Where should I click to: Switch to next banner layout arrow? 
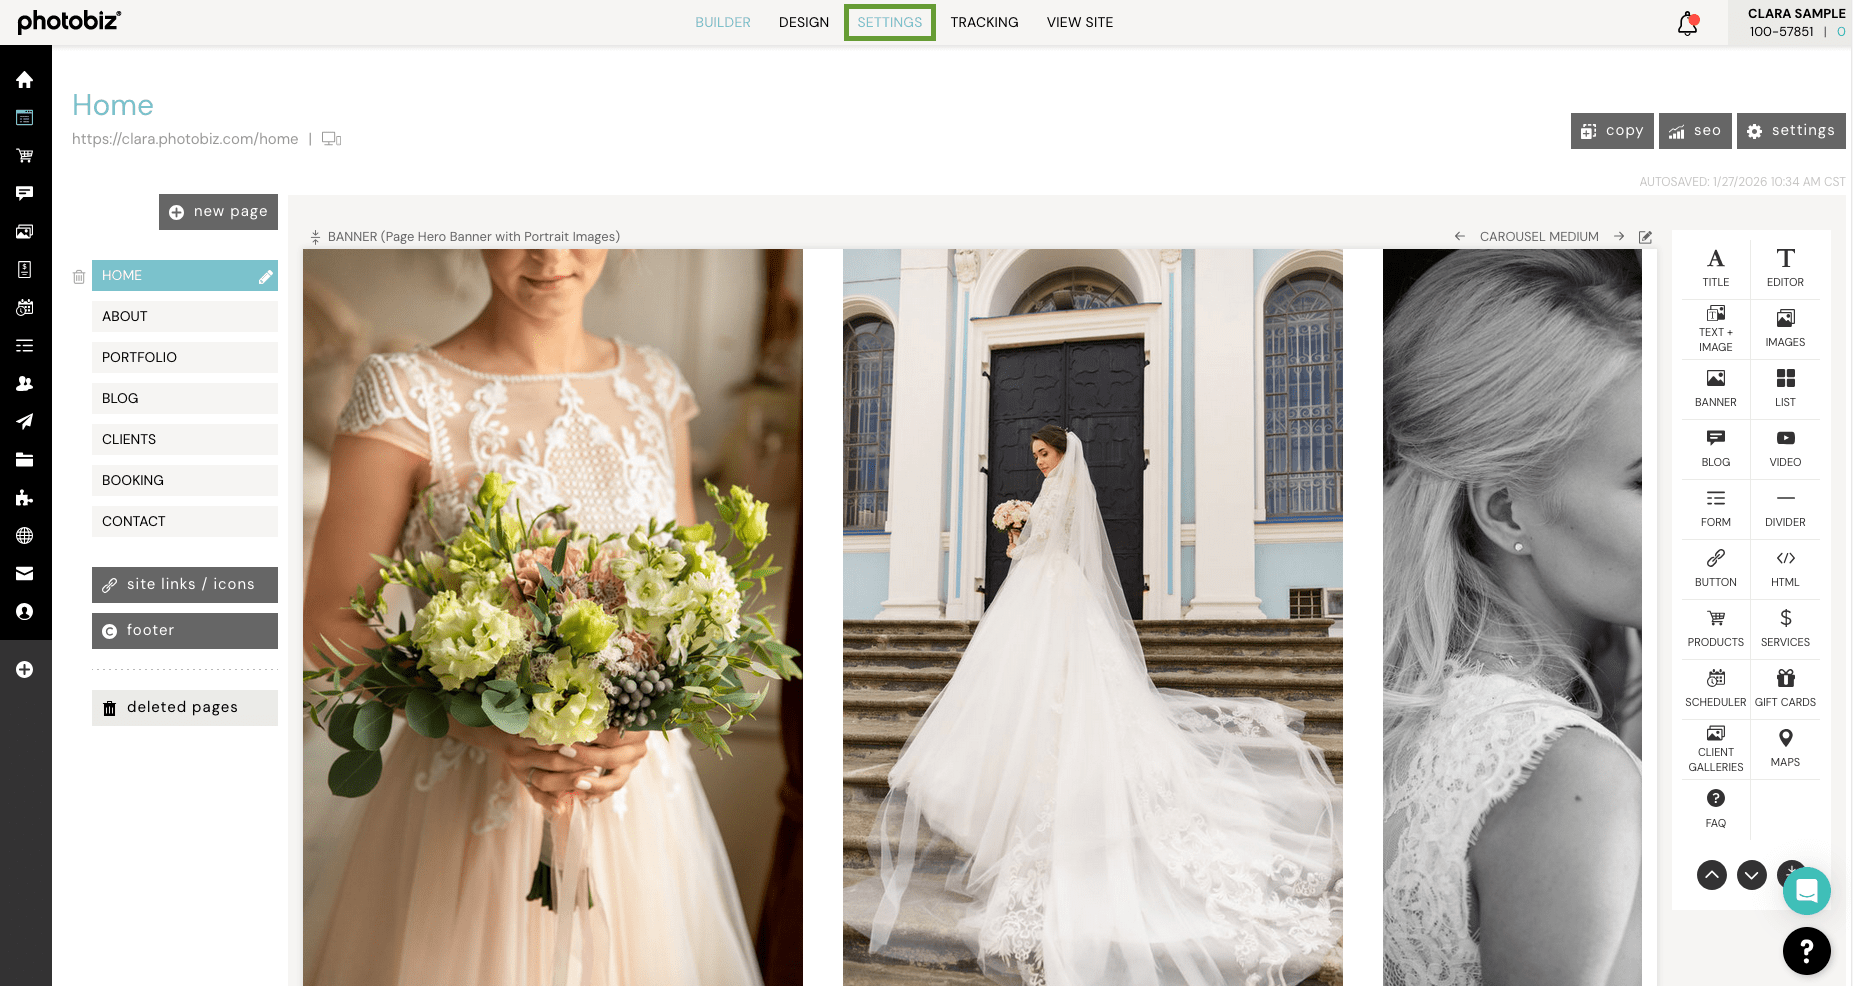click(1619, 236)
